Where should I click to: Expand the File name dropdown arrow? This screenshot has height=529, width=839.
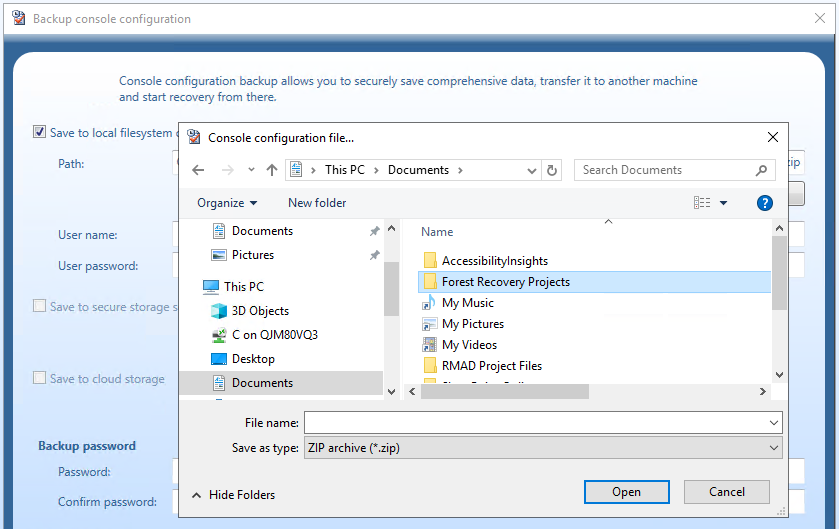[774, 423]
